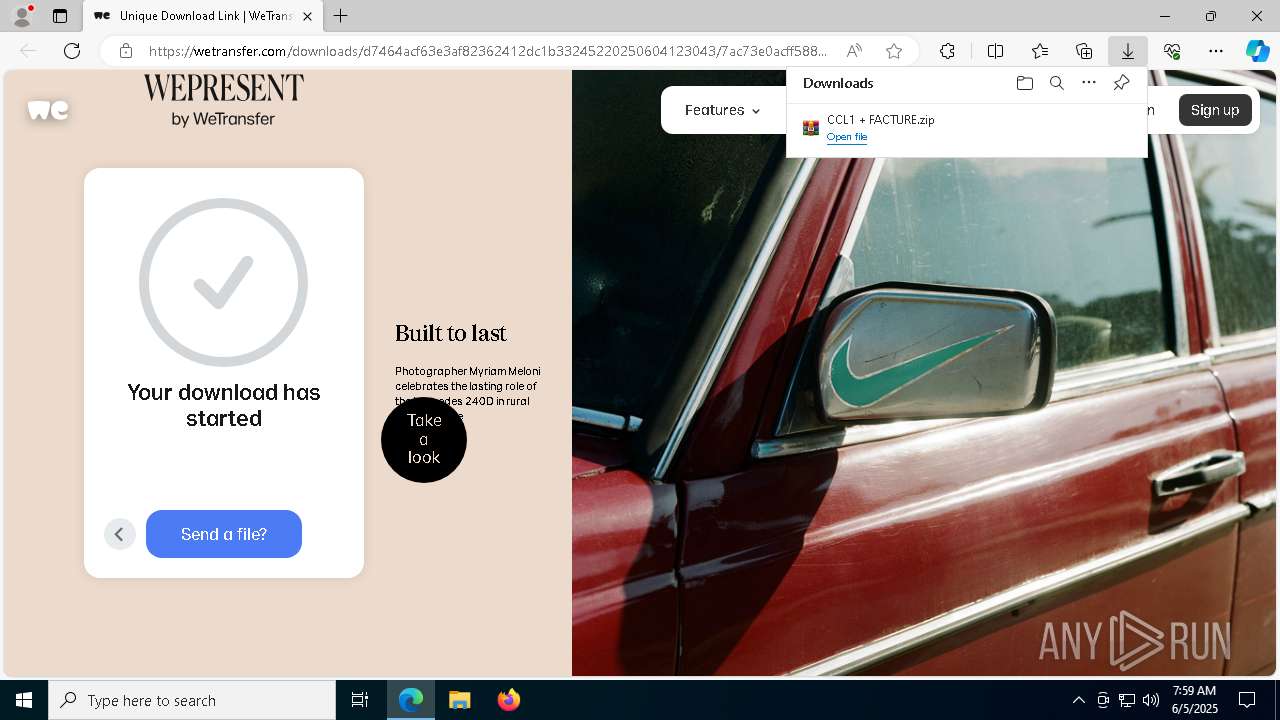Launch Firefox from taskbar
The width and height of the screenshot is (1280, 720).
pyautogui.click(x=508, y=700)
